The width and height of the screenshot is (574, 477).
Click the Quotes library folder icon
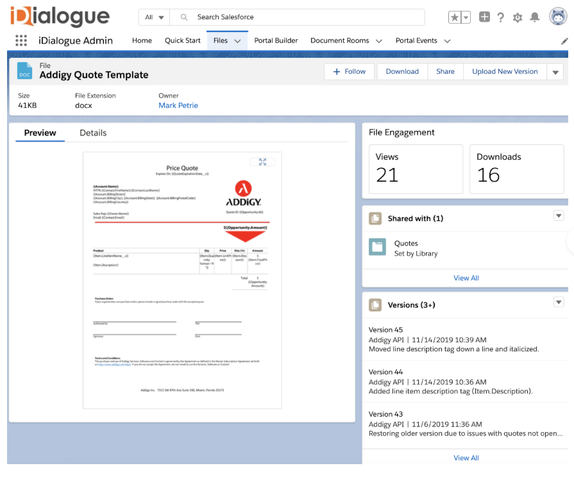[377, 247]
